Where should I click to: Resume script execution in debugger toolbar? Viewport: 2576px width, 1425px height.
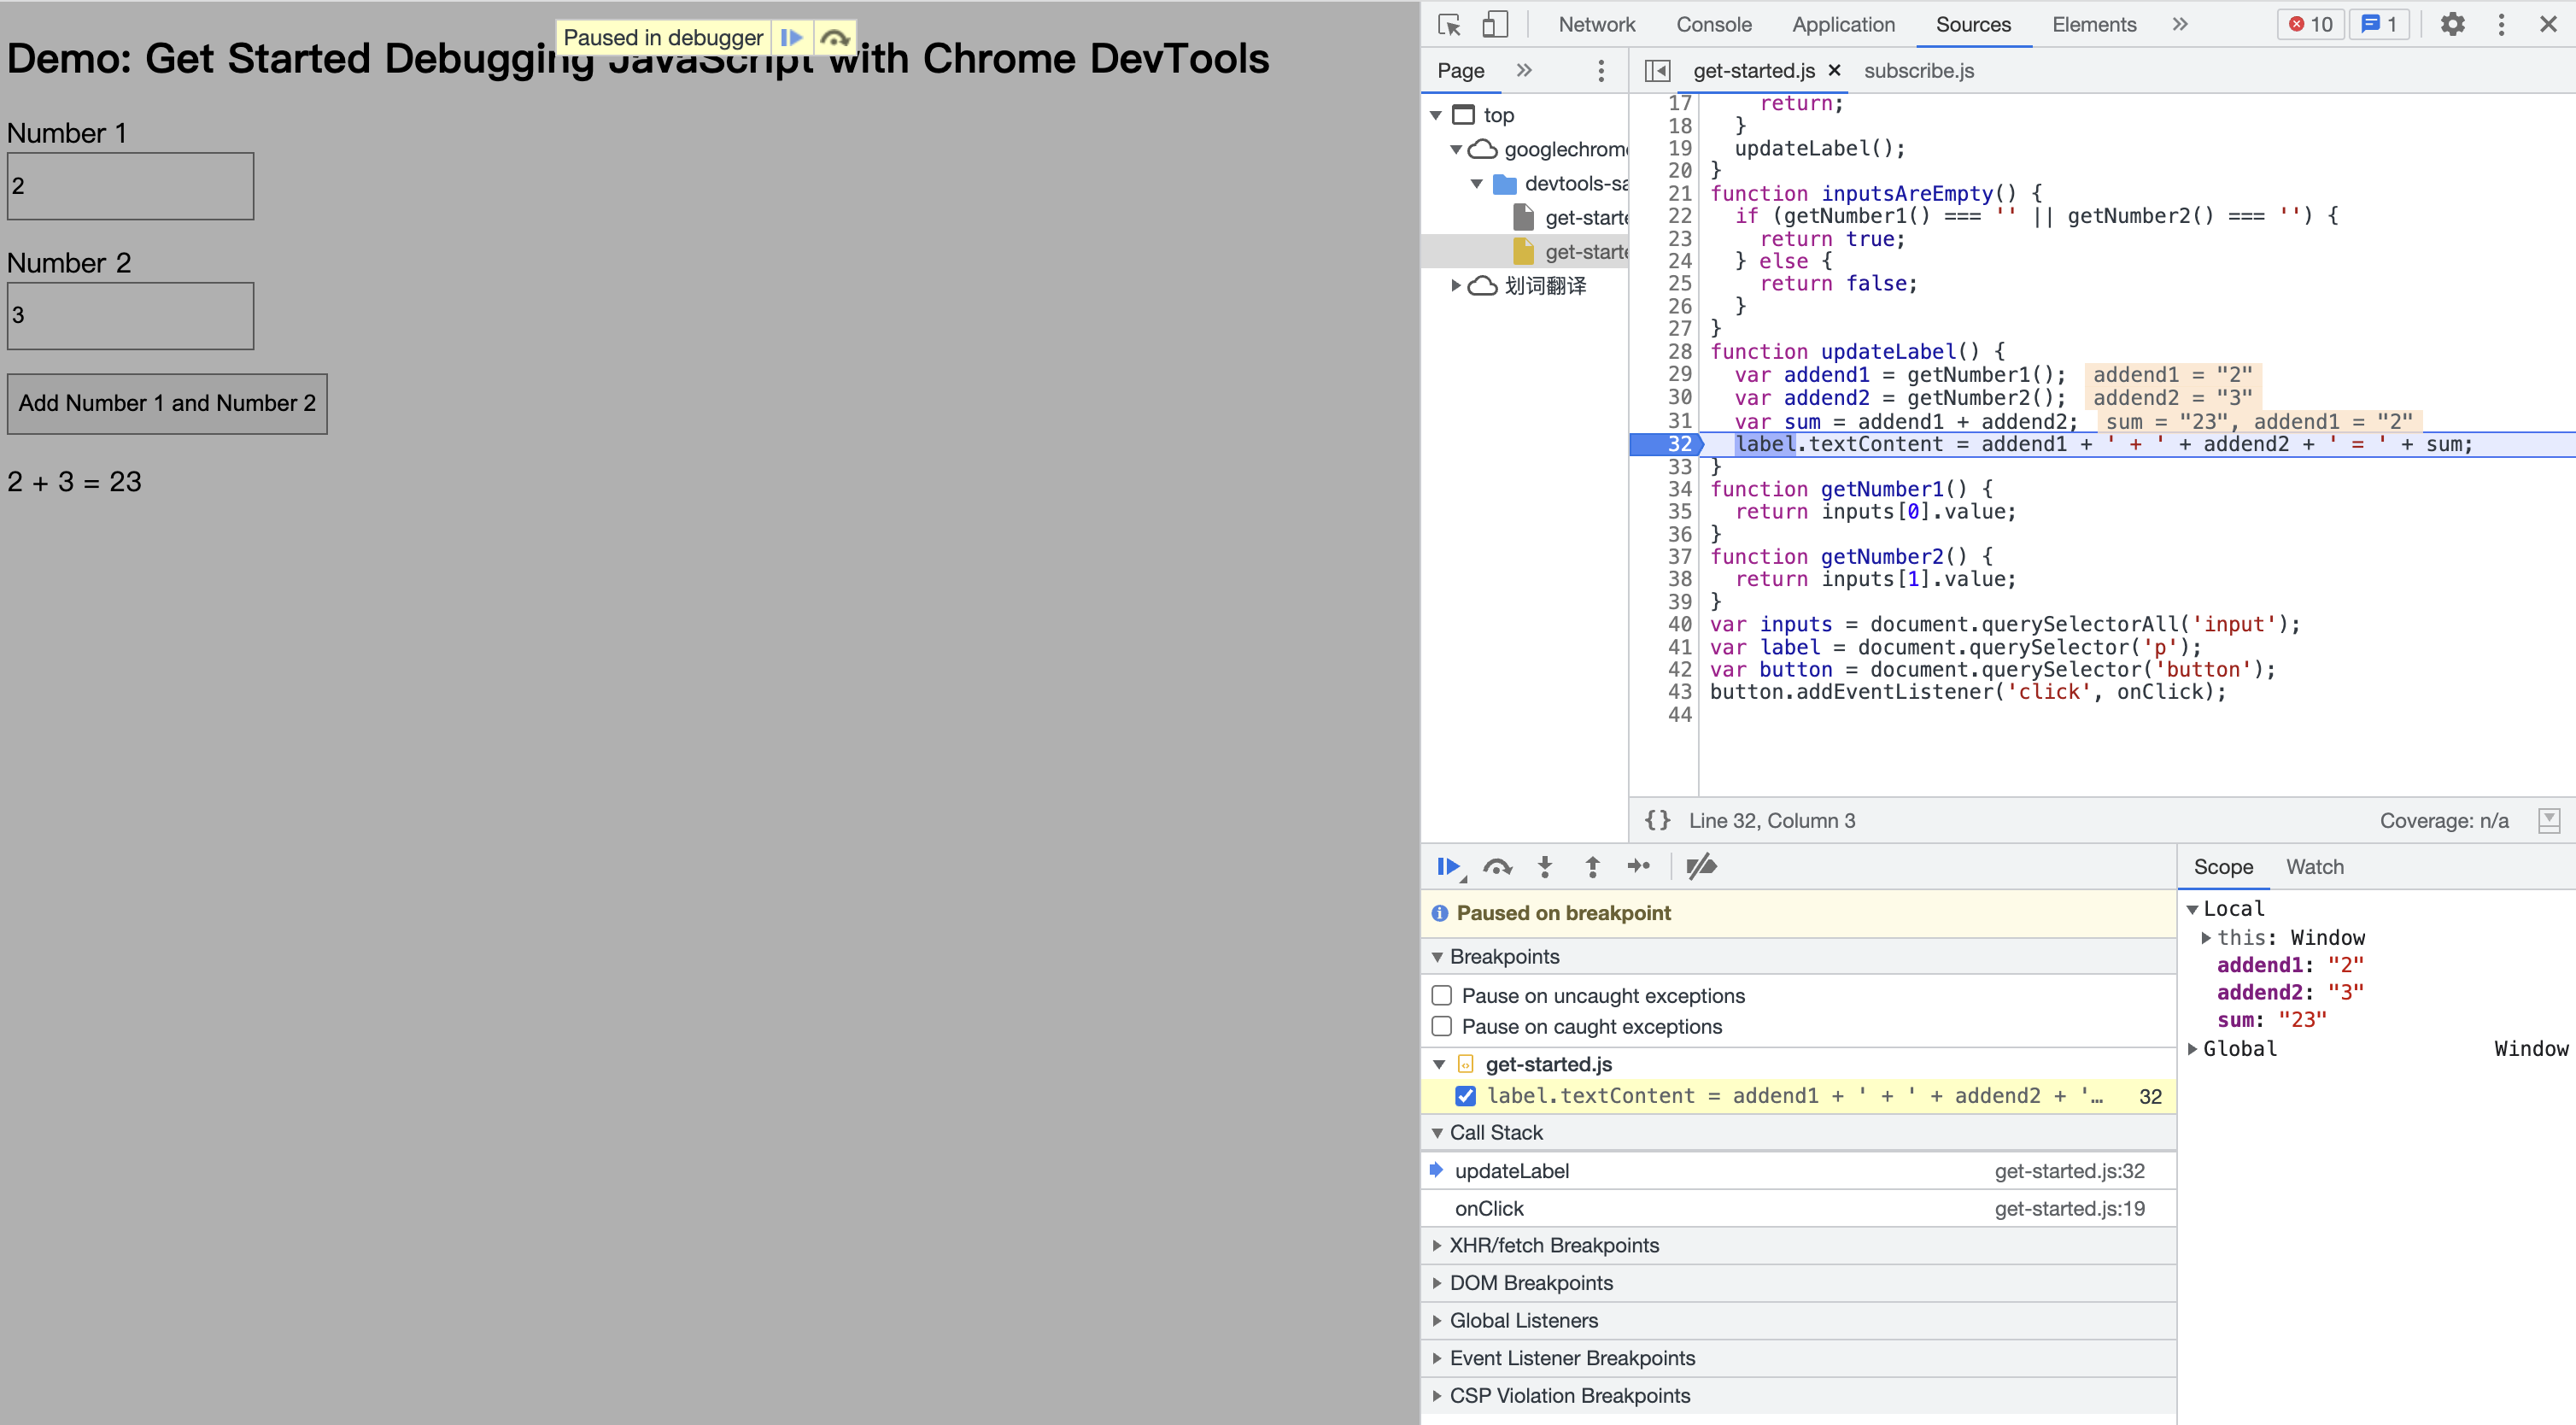[1450, 866]
